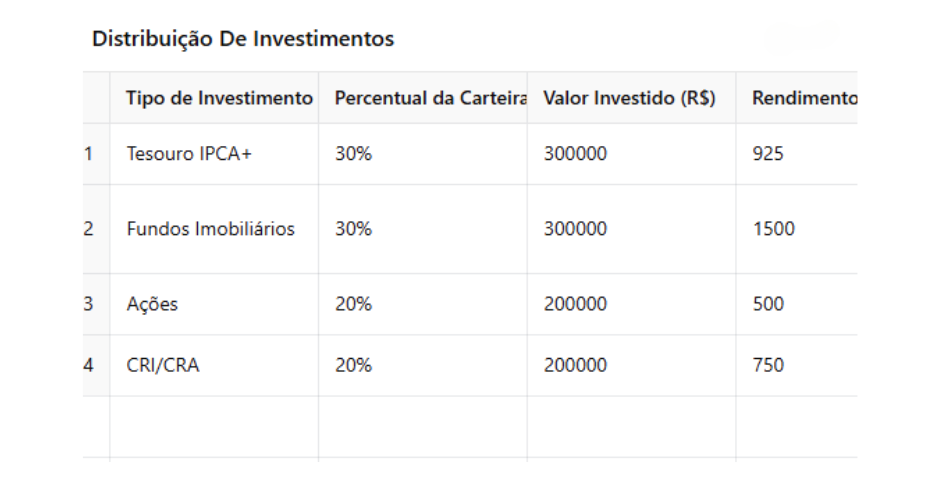This screenshot has height=480, width=940.
Task: Select the 20% cell in Ações row
Action: coord(353,304)
